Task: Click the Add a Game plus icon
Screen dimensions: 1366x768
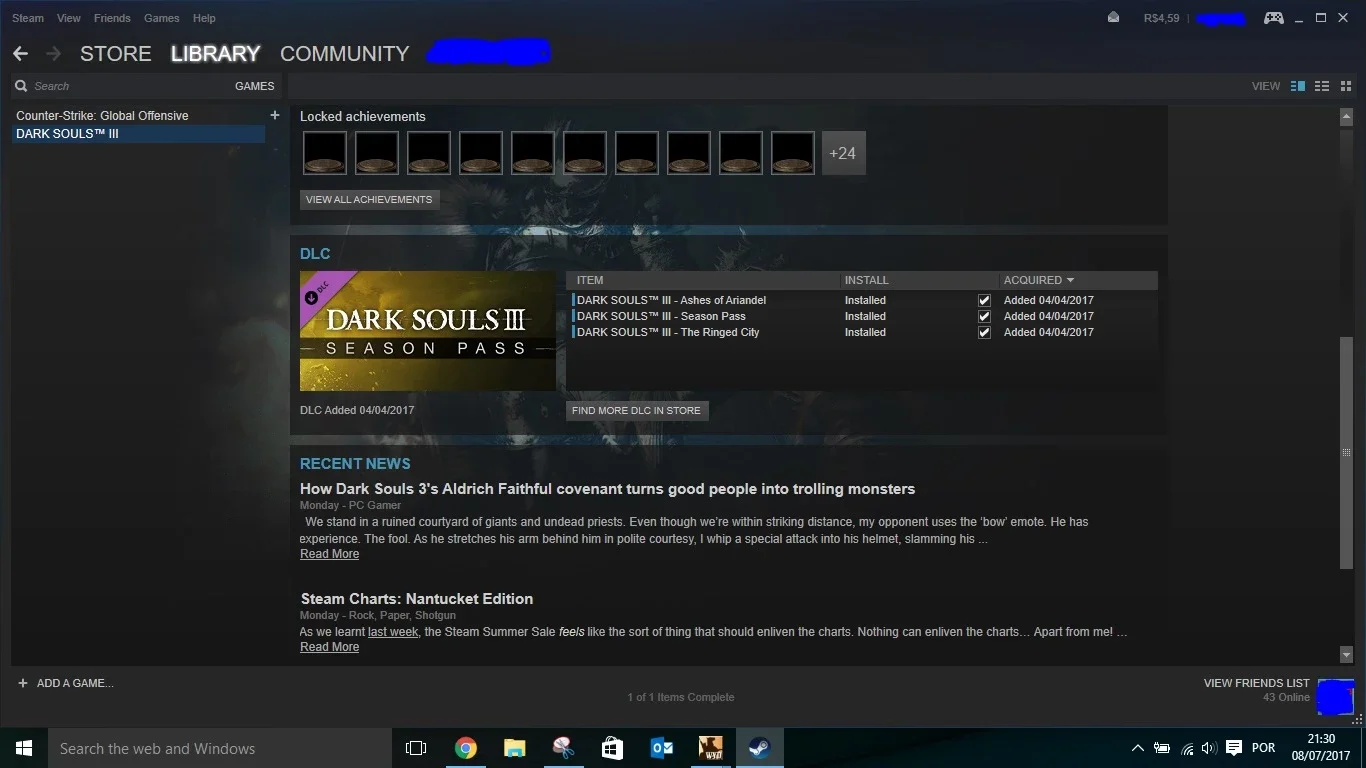Action: (x=23, y=683)
